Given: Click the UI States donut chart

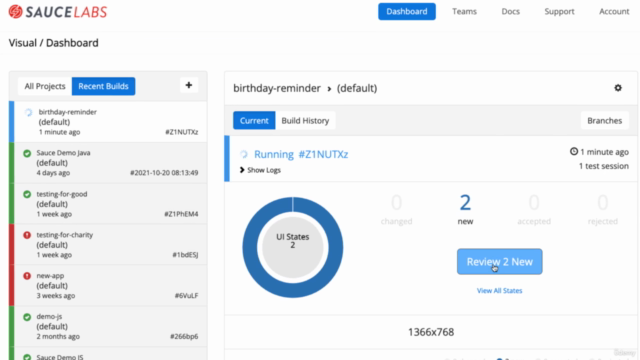Looking at the screenshot, I should (x=293, y=247).
